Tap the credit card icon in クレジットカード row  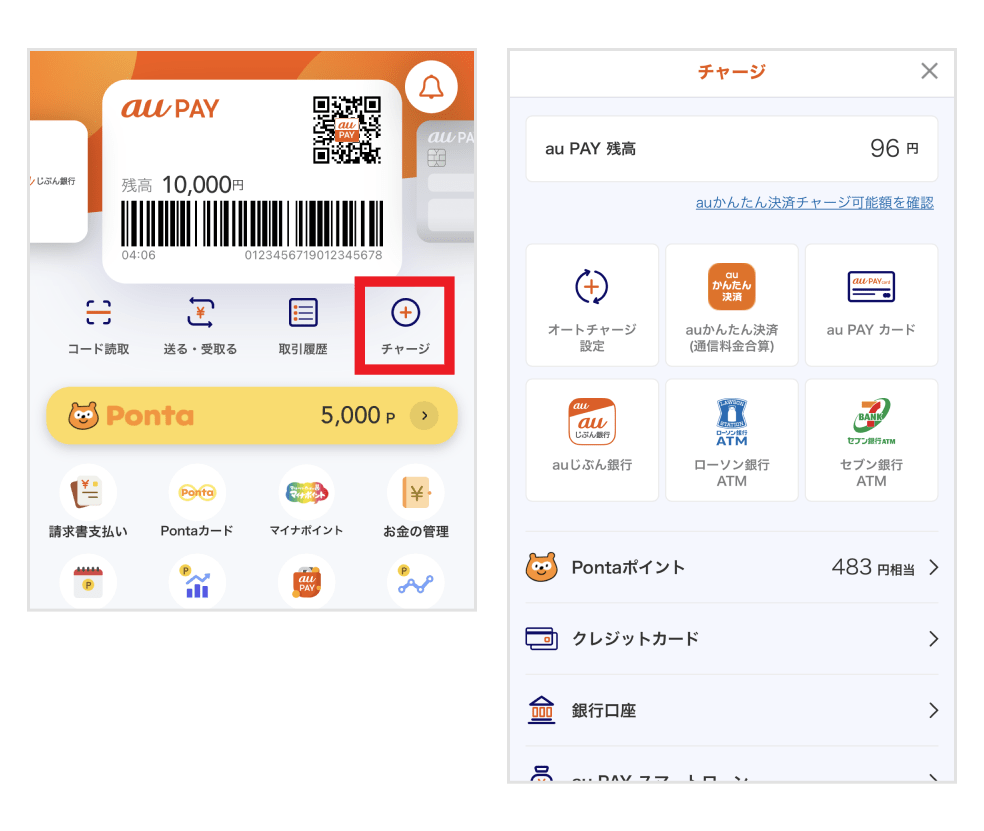pos(542,639)
